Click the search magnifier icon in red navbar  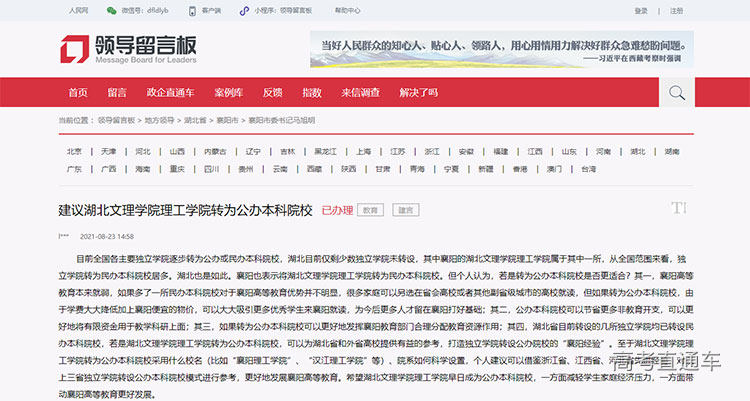[676, 93]
